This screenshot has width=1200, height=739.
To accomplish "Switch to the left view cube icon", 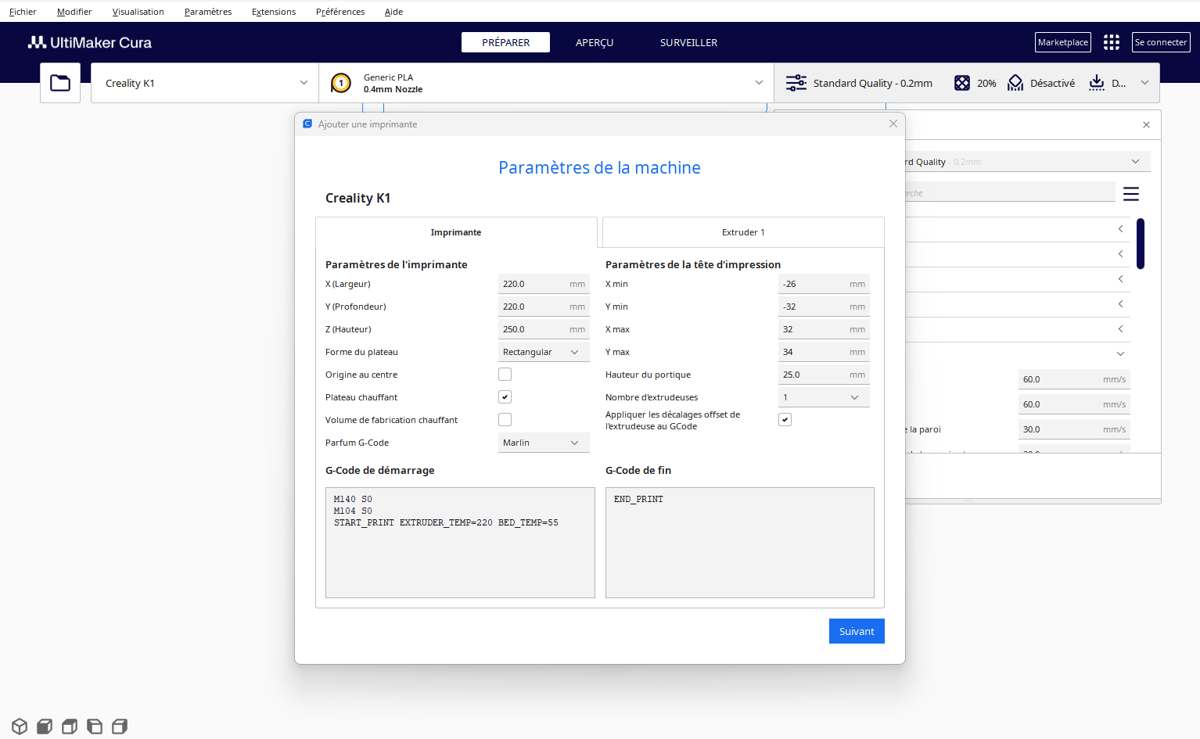I will click(94, 726).
